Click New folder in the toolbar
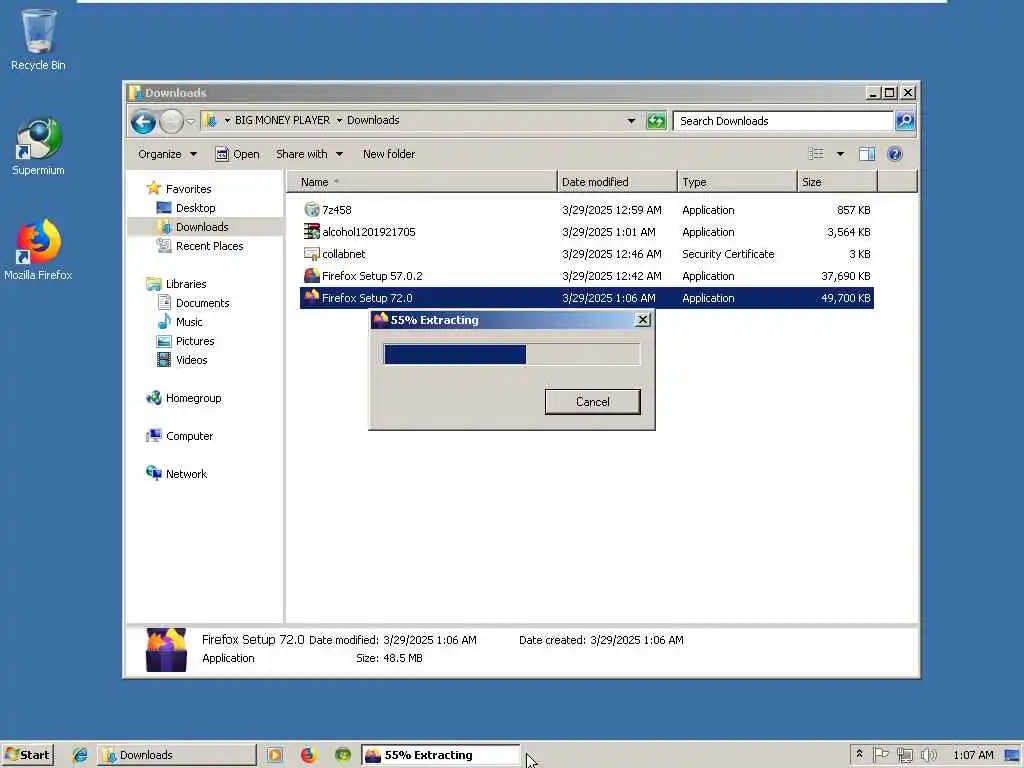Screen dimensions: 1024x768 click(x=389, y=154)
